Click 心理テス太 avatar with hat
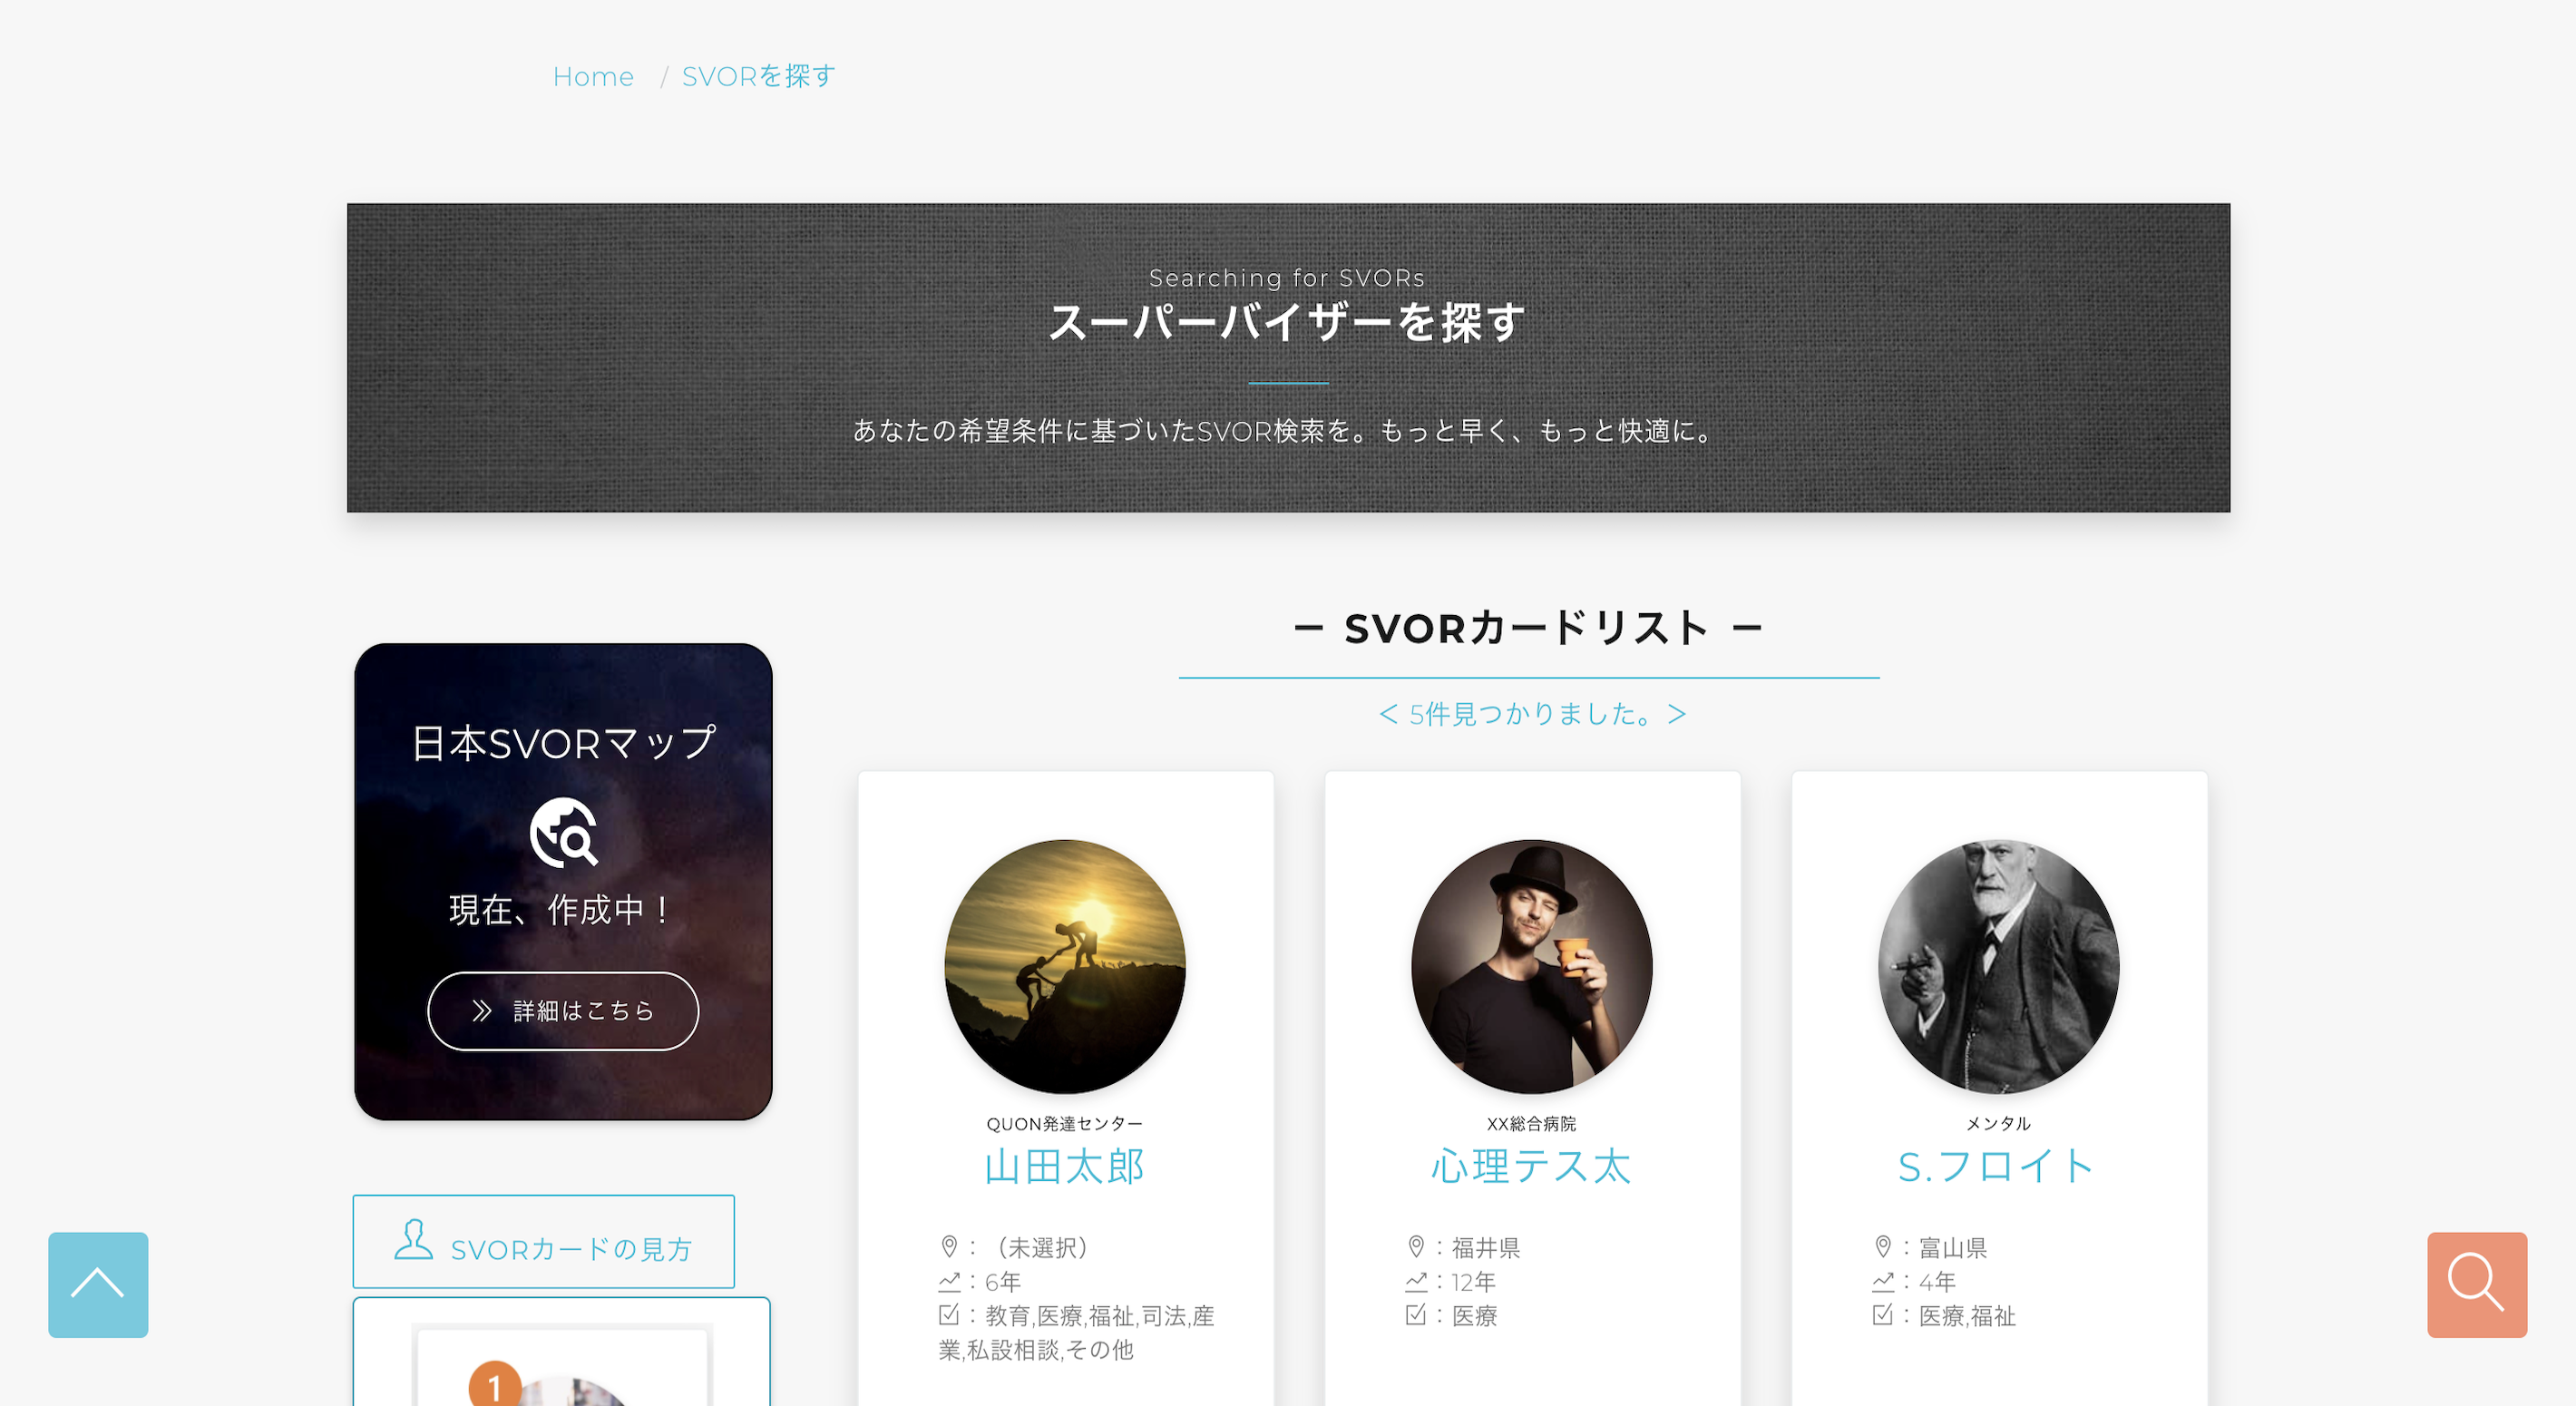Image resolution: width=2576 pixels, height=1406 pixels. click(x=1532, y=966)
